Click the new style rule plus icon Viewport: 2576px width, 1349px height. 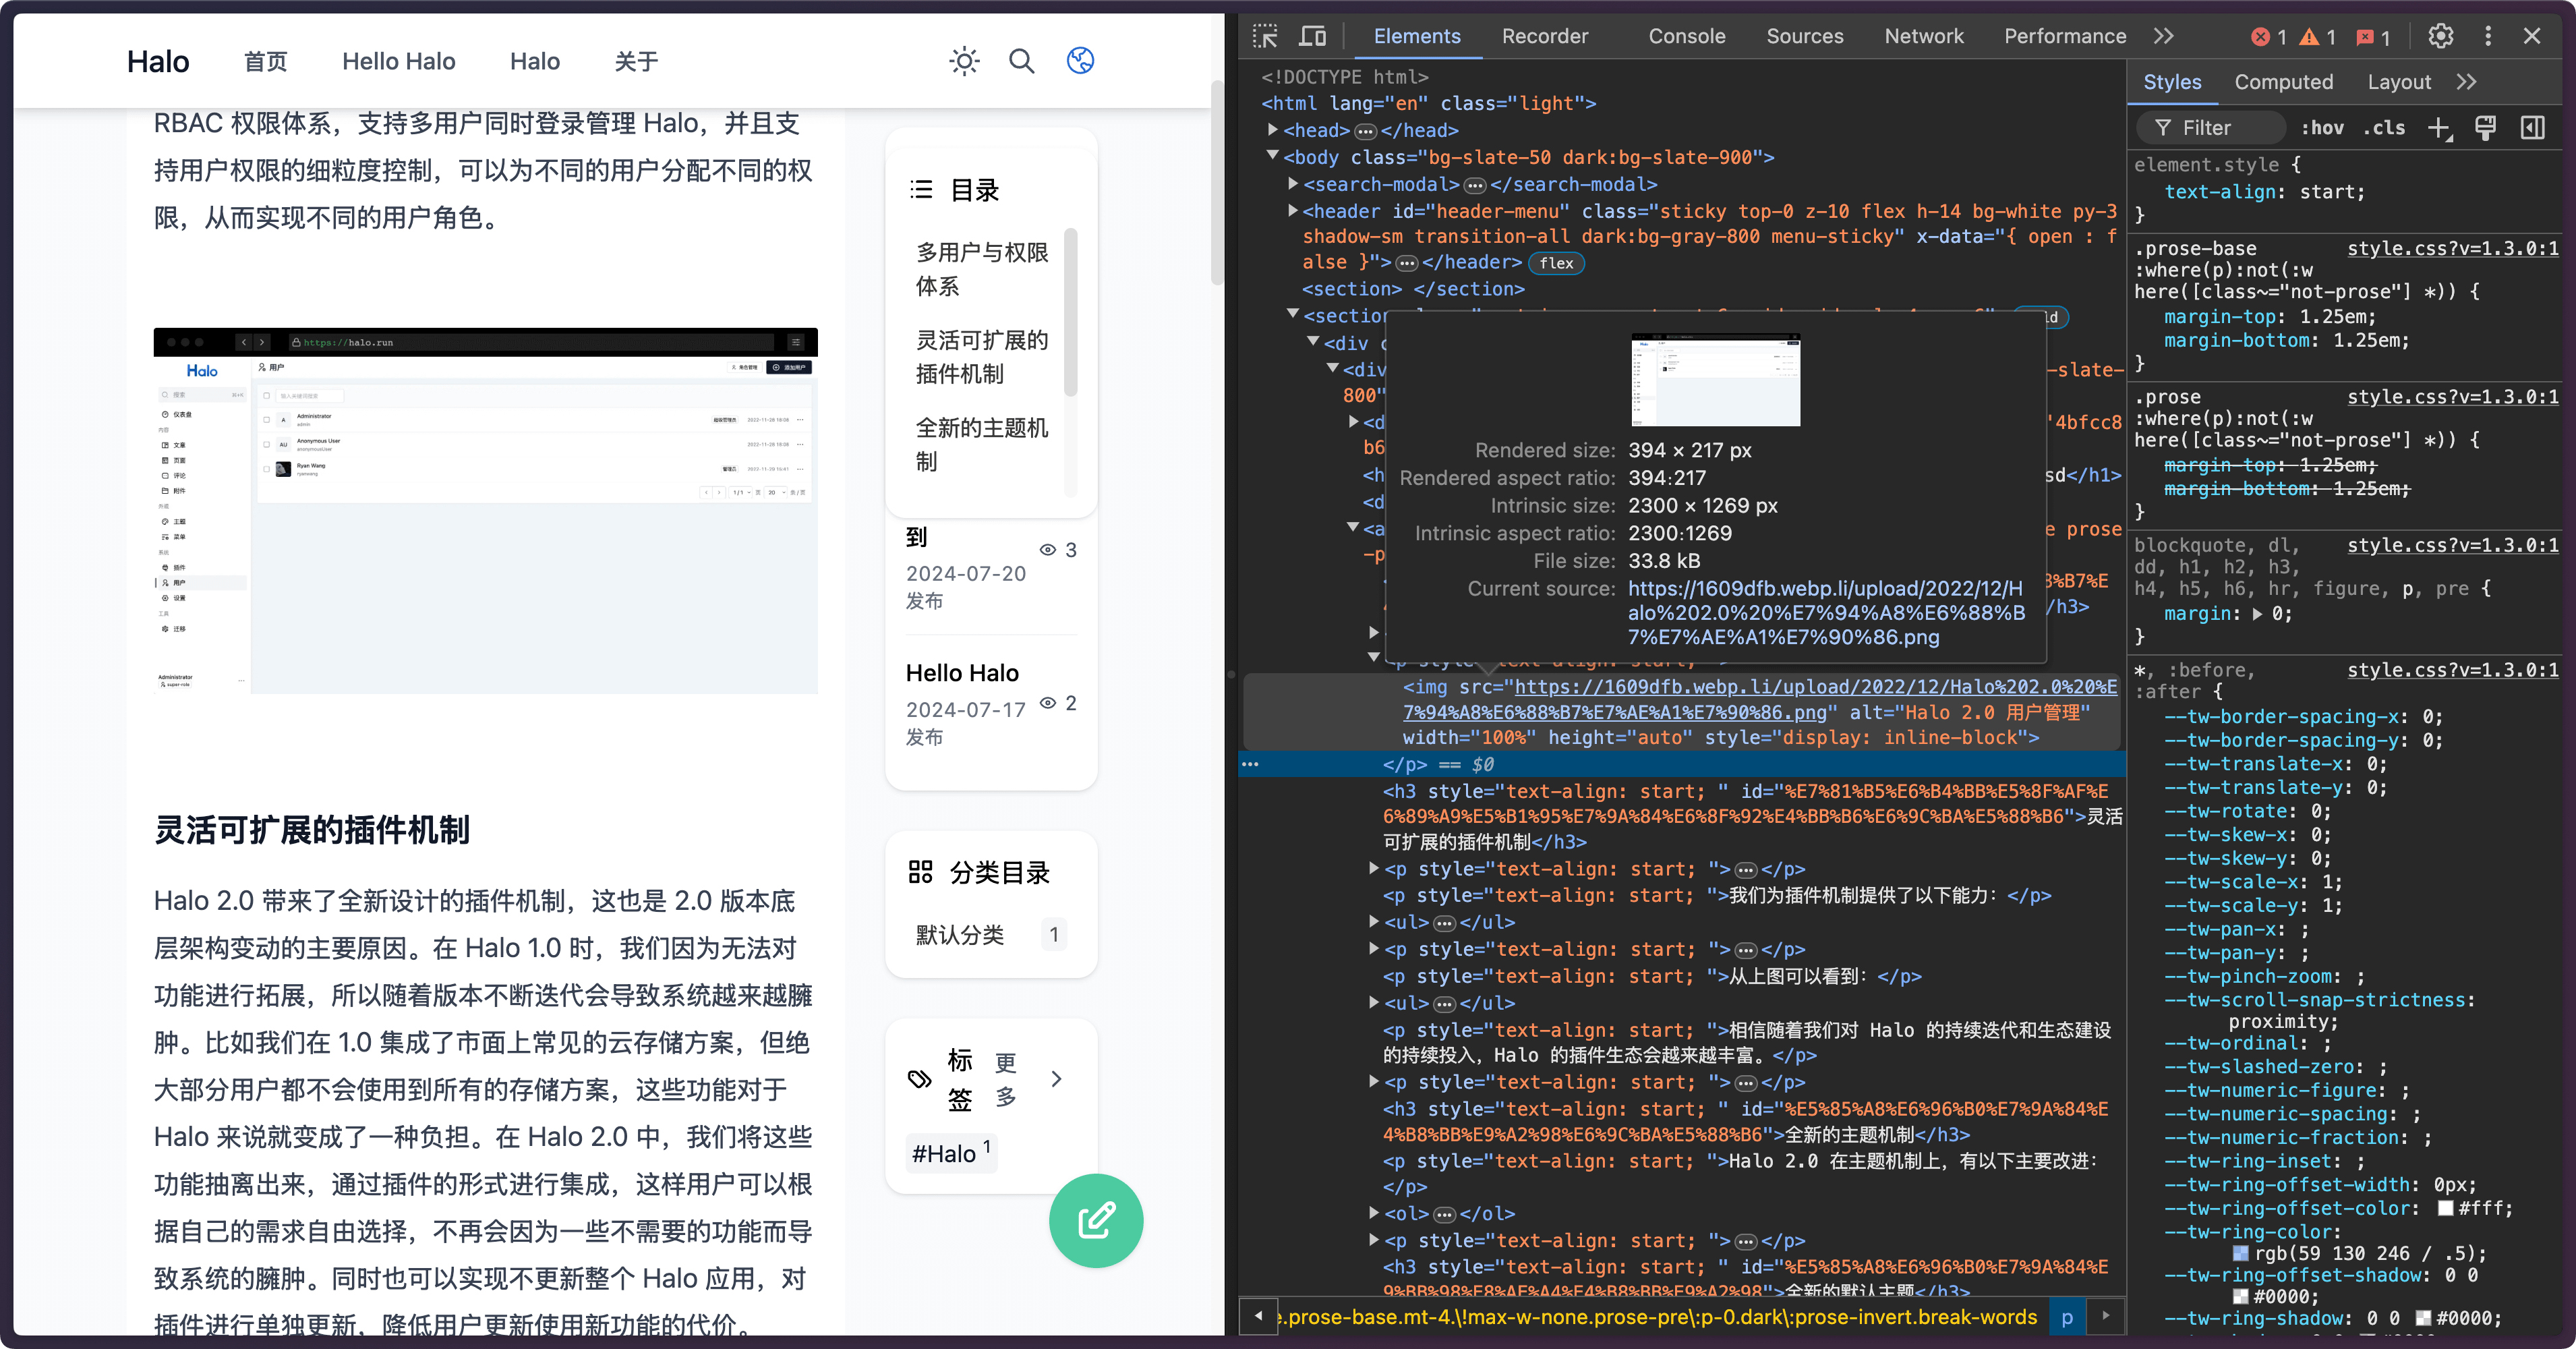point(2439,128)
